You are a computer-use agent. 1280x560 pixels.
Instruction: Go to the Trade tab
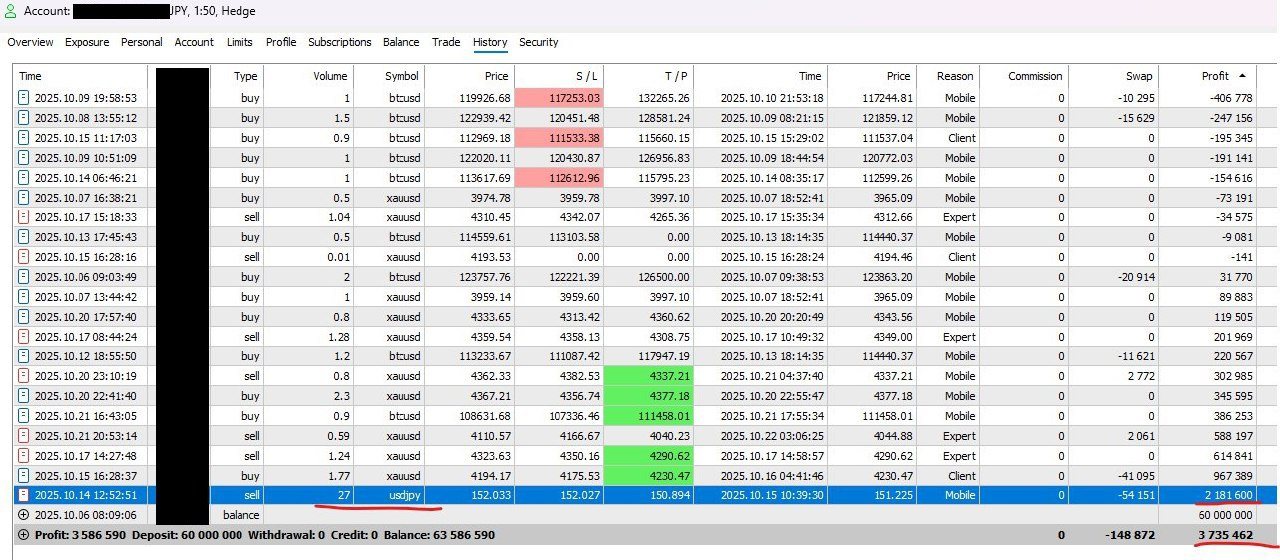click(446, 42)
